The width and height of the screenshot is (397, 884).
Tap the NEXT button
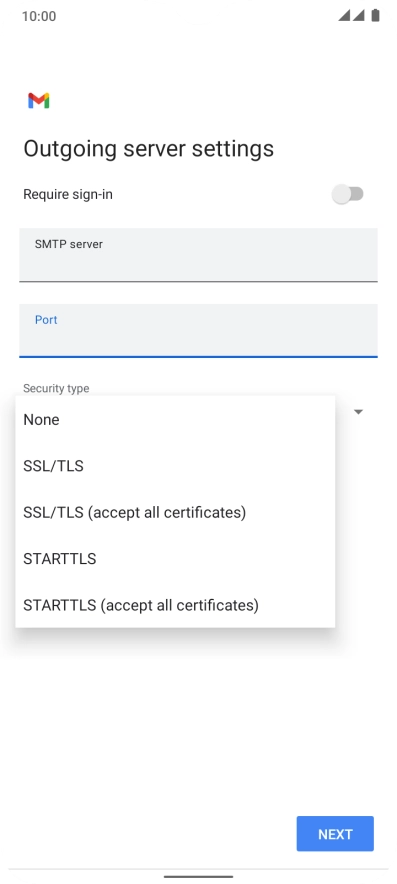click(x=335, y=833)
